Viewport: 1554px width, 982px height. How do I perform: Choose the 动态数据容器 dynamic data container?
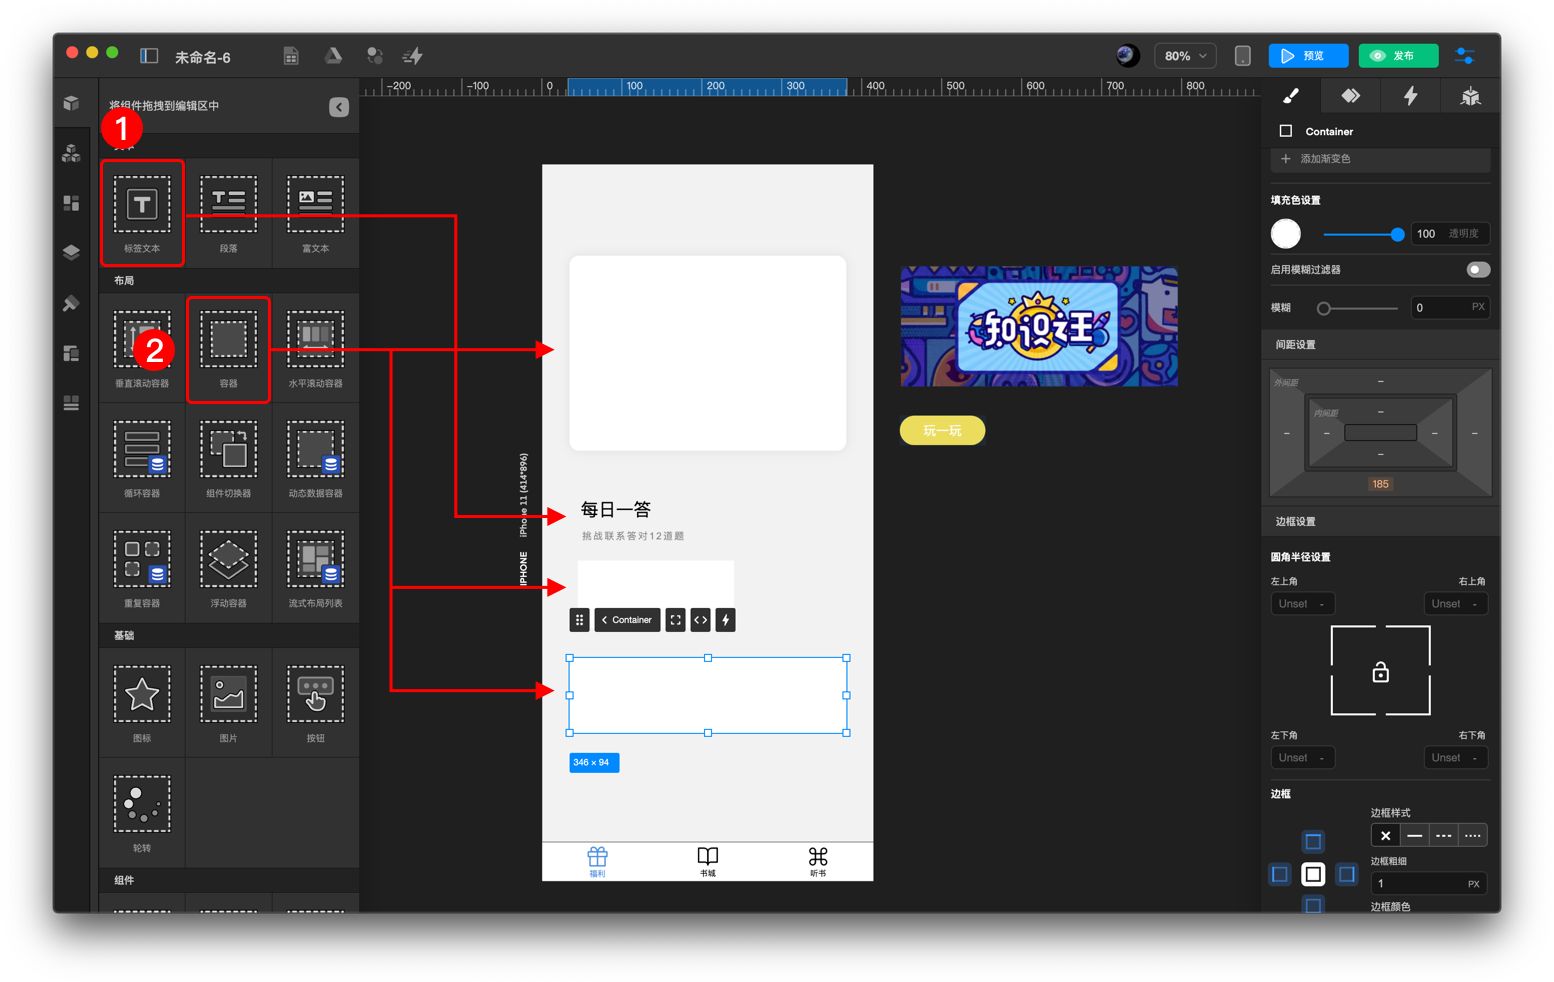(x=315, y=459)
